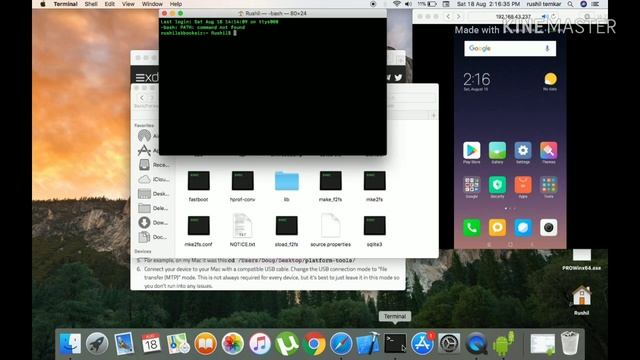Open App Store from the Dock
Screen dimensions: 640x360
422,344
